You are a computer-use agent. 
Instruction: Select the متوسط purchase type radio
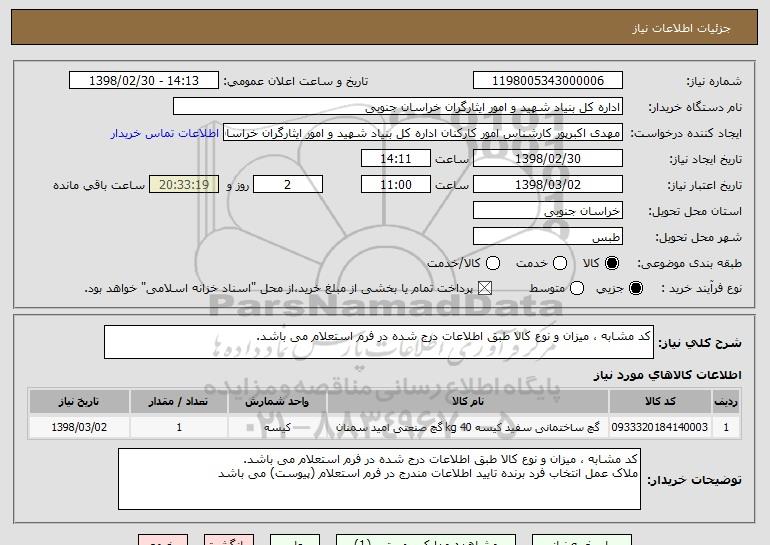click(x=577, y=288)
